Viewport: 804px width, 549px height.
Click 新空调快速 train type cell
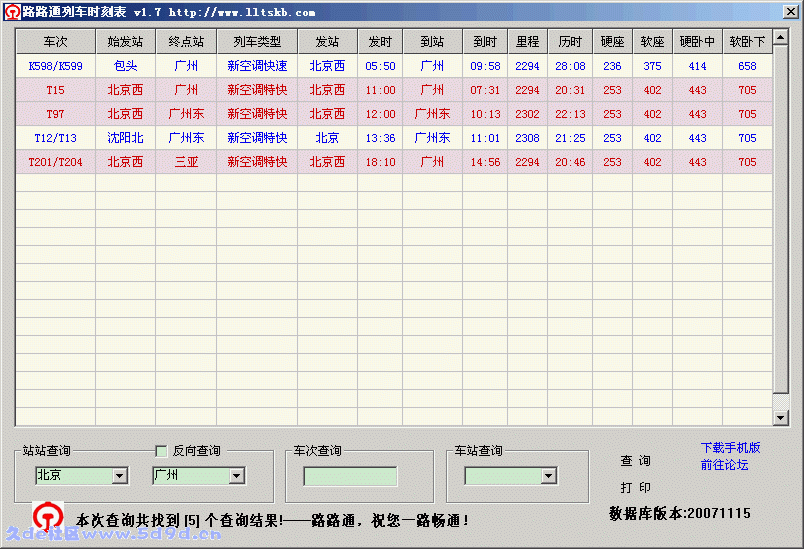tap(257, 66)
